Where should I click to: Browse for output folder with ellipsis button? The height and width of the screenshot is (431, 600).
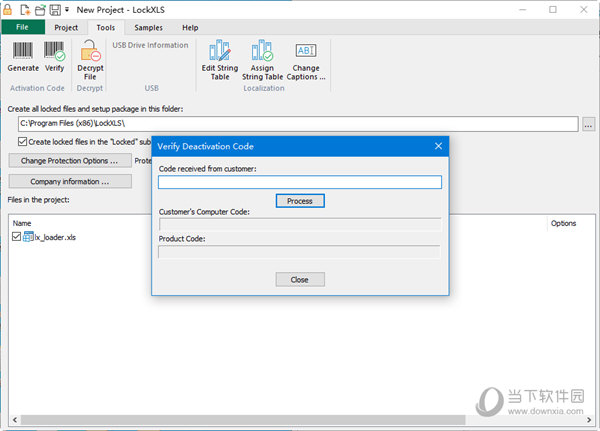(588, 124)
